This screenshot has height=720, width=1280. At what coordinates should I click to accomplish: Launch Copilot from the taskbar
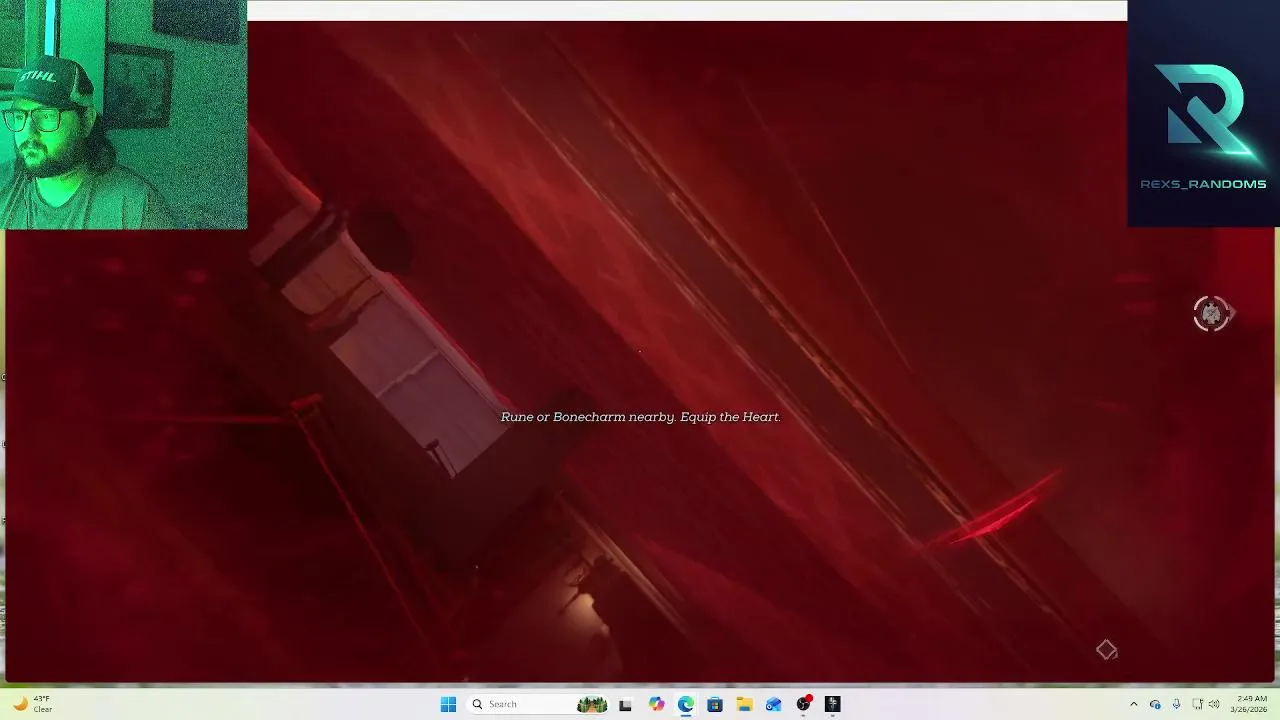click(x=656, y=704)
